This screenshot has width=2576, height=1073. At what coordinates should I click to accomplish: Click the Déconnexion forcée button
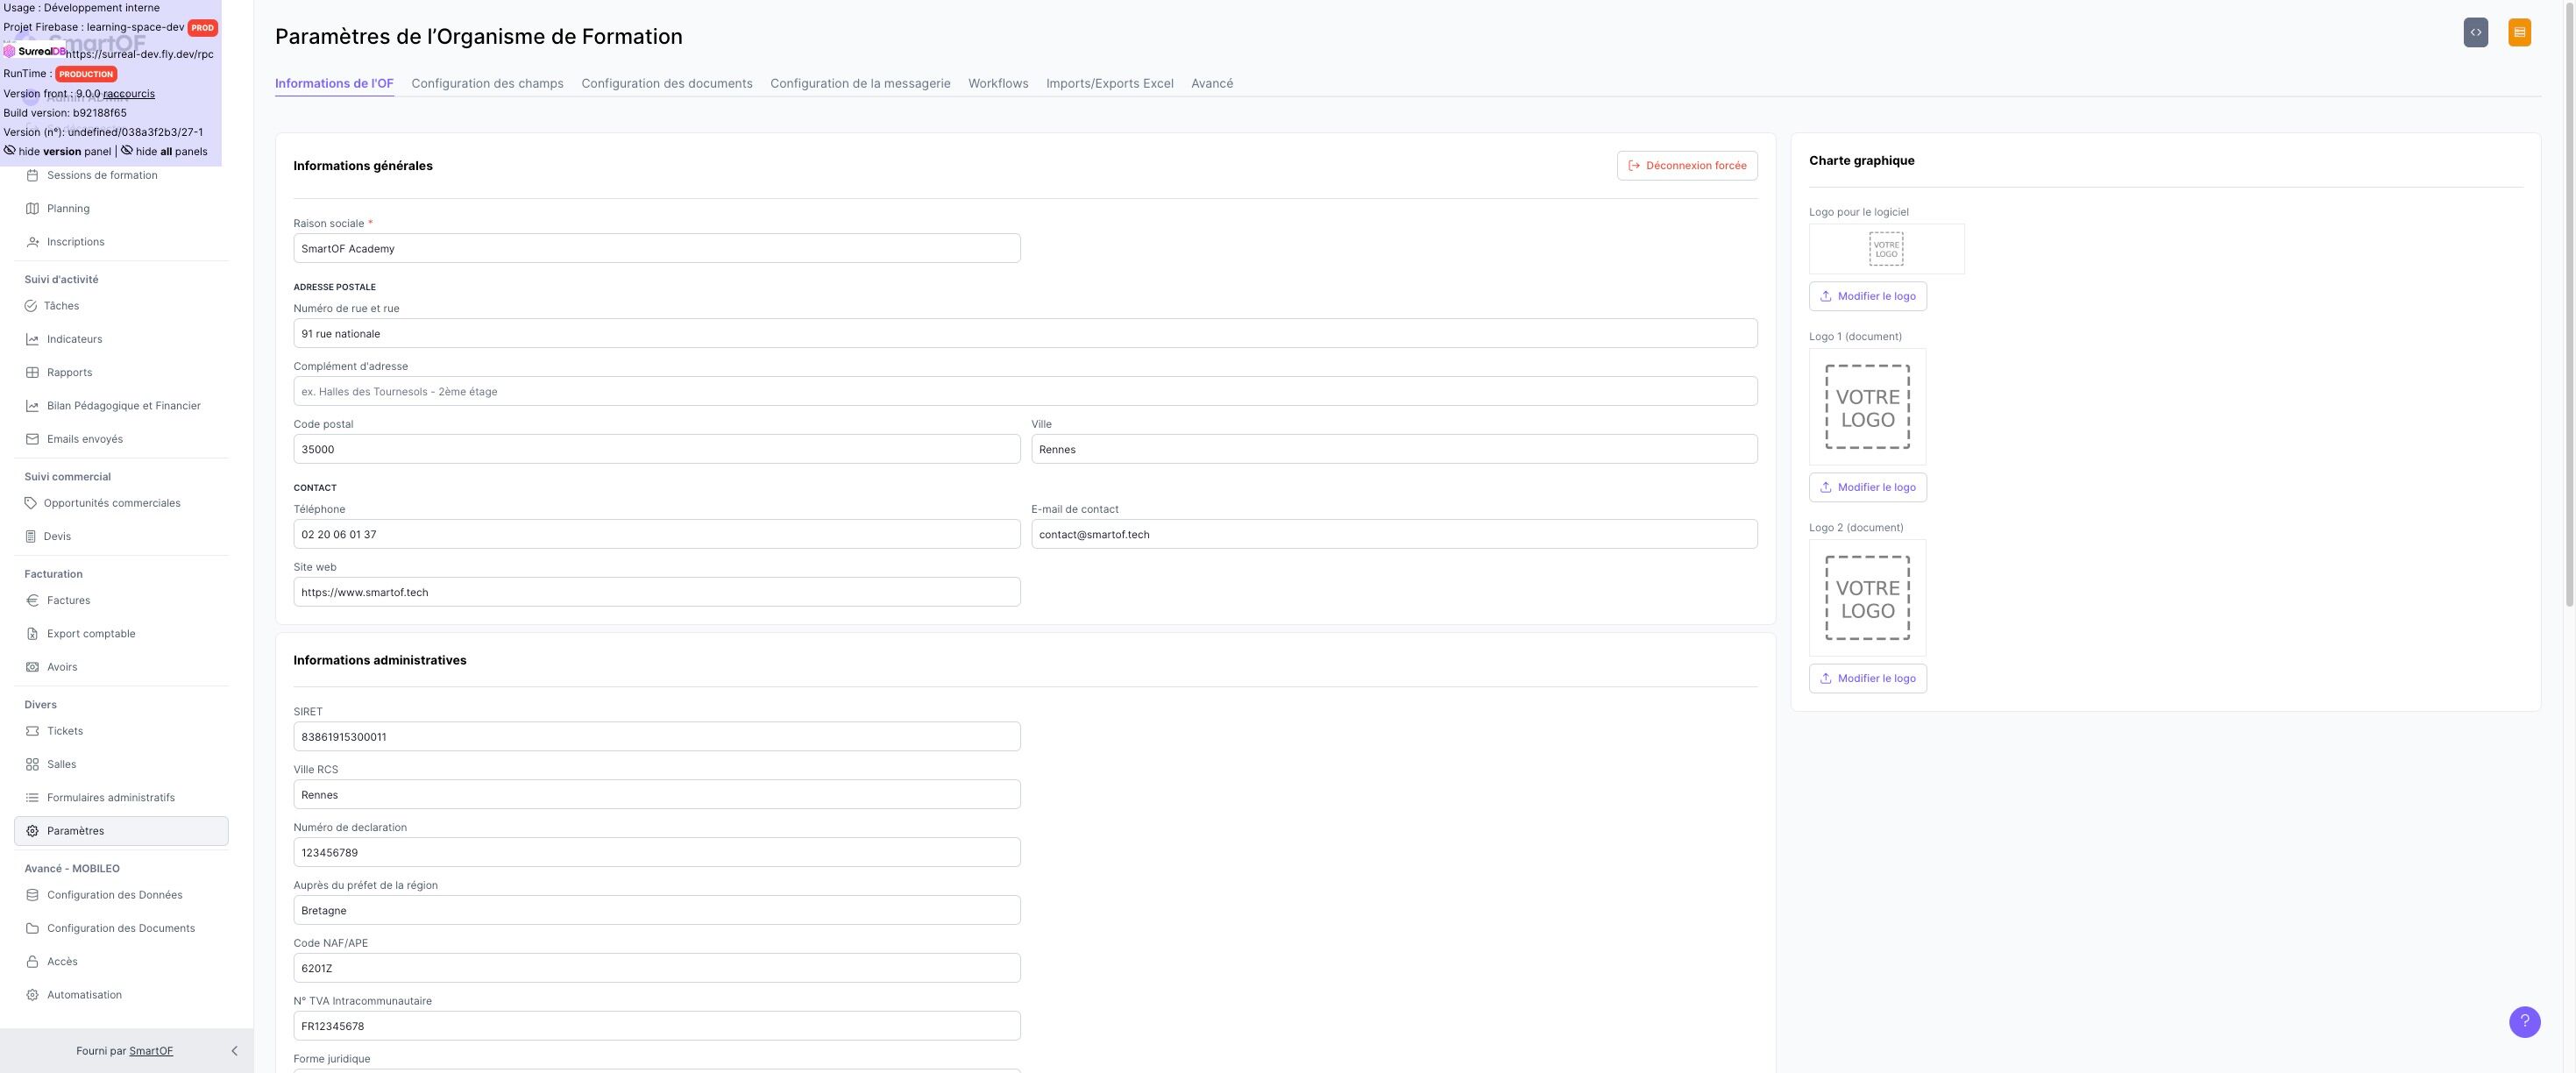(x=1686, y=165)
